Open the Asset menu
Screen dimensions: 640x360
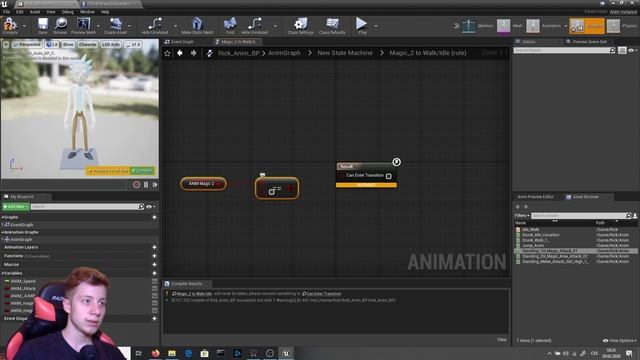pos(35,12)
